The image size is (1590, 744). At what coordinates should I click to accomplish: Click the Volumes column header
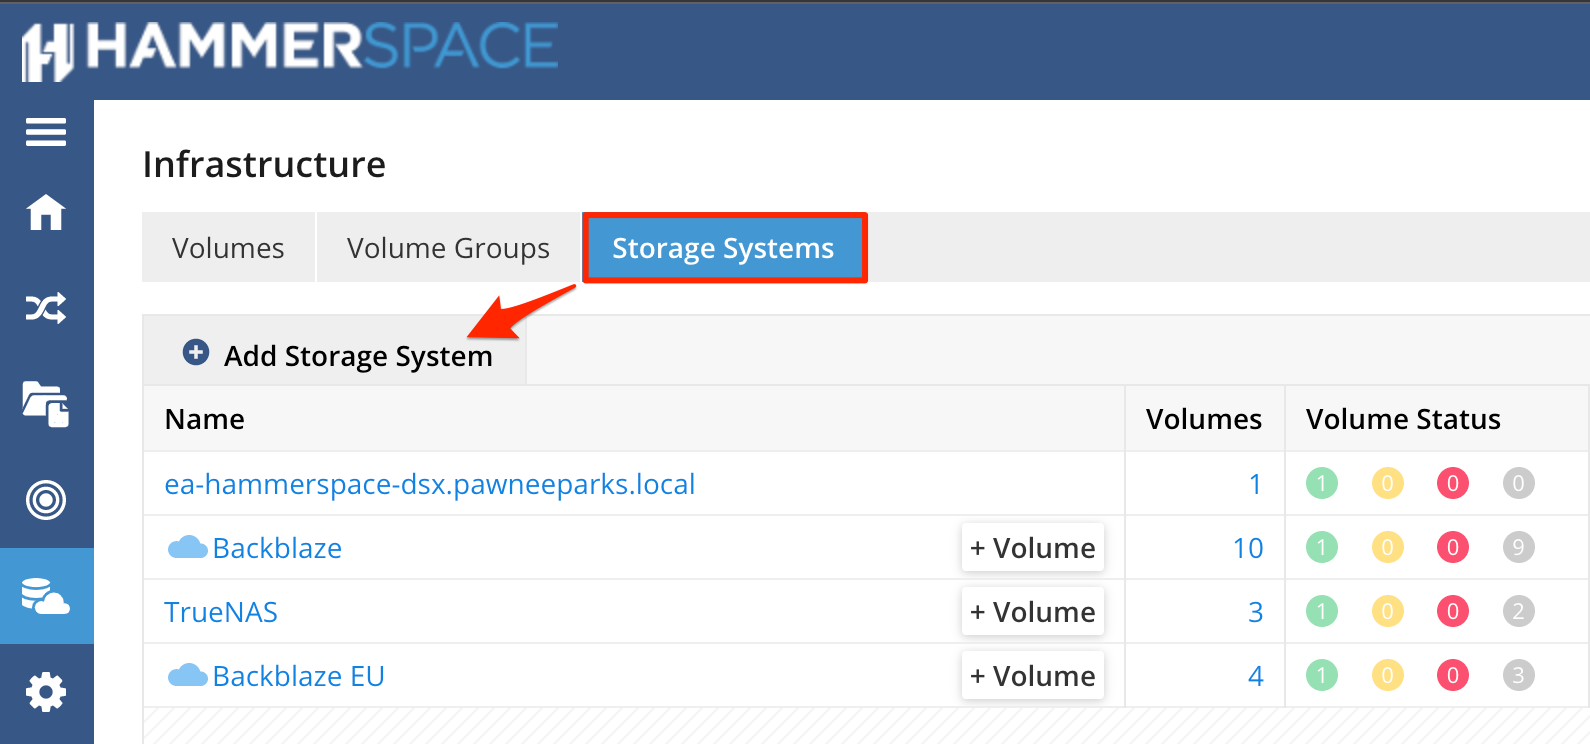tap(1204, 419)
